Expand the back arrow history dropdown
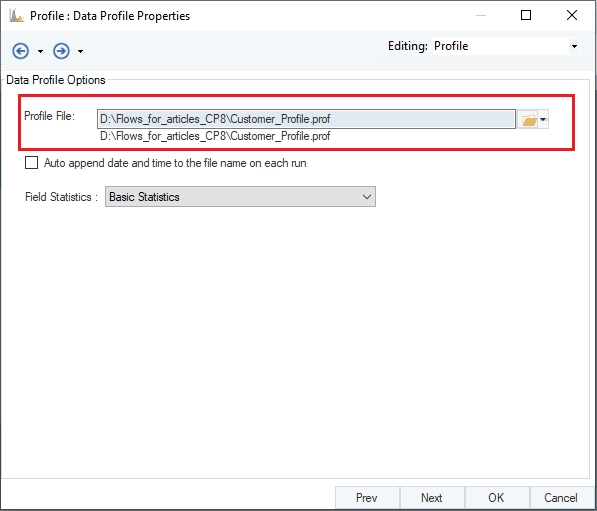This screenshot has width=597, height=511. (x=40, y=51)
